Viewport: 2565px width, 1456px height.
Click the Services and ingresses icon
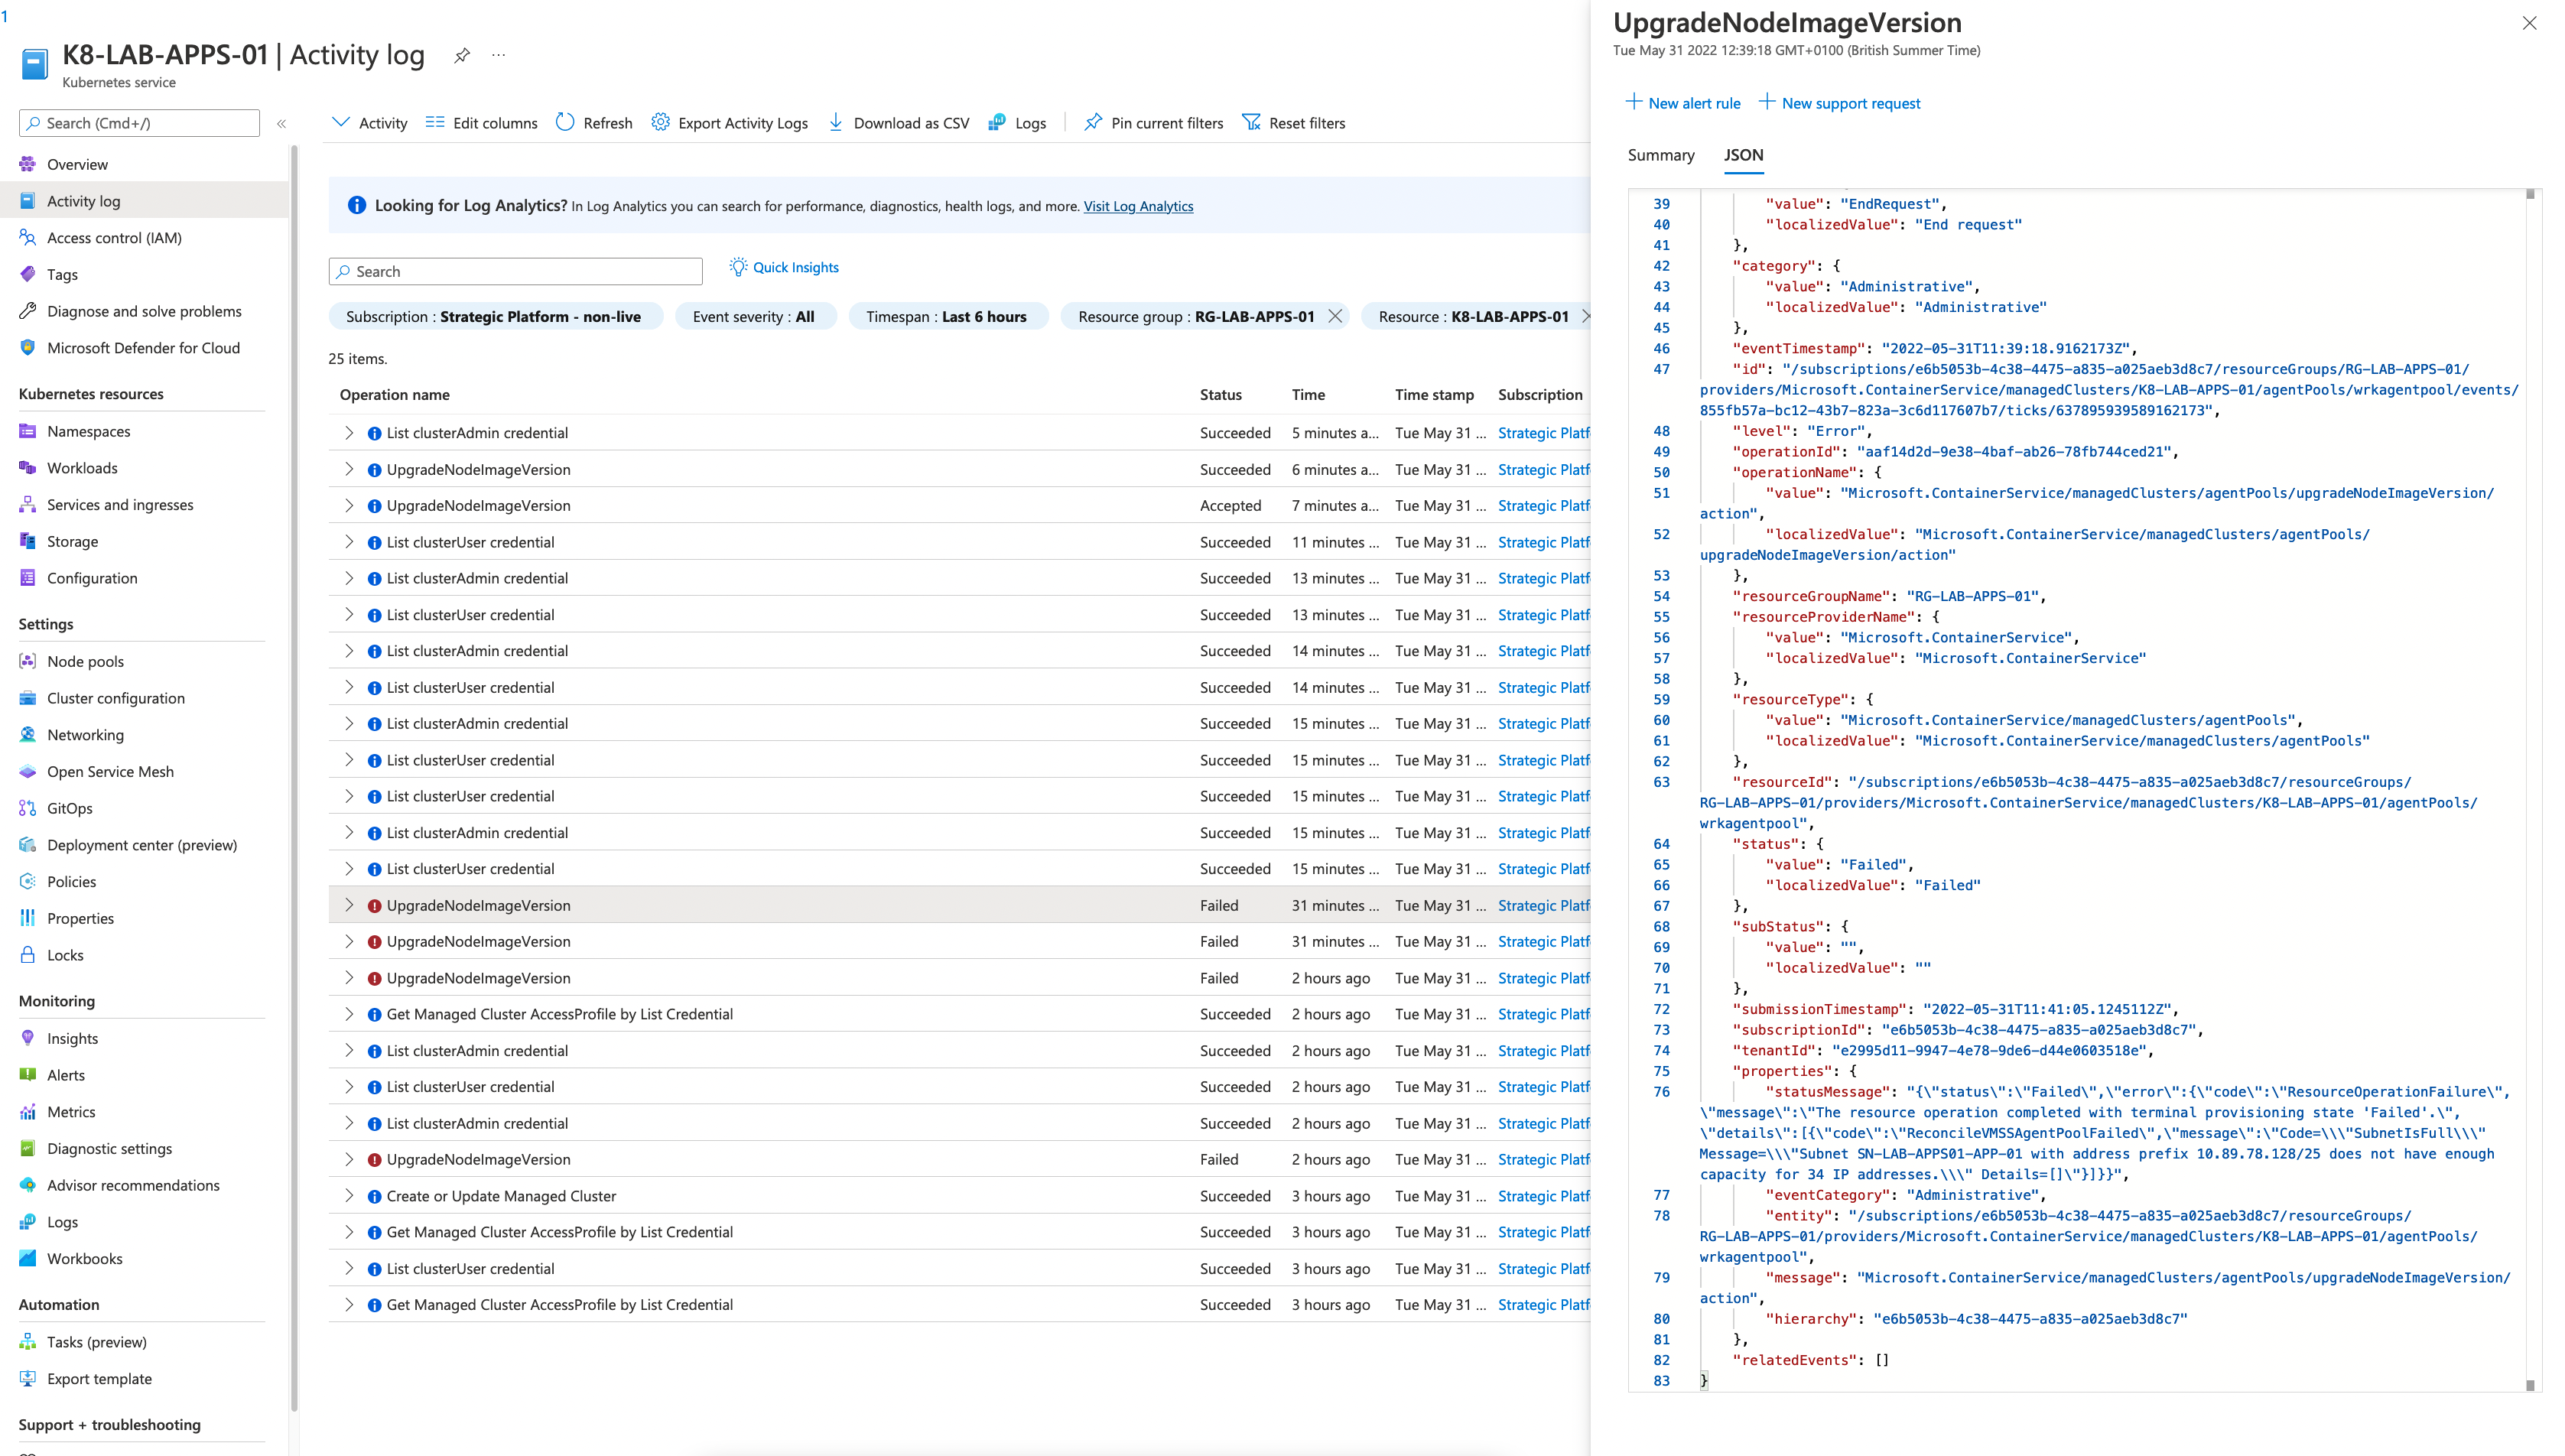[x=28, y=505]
